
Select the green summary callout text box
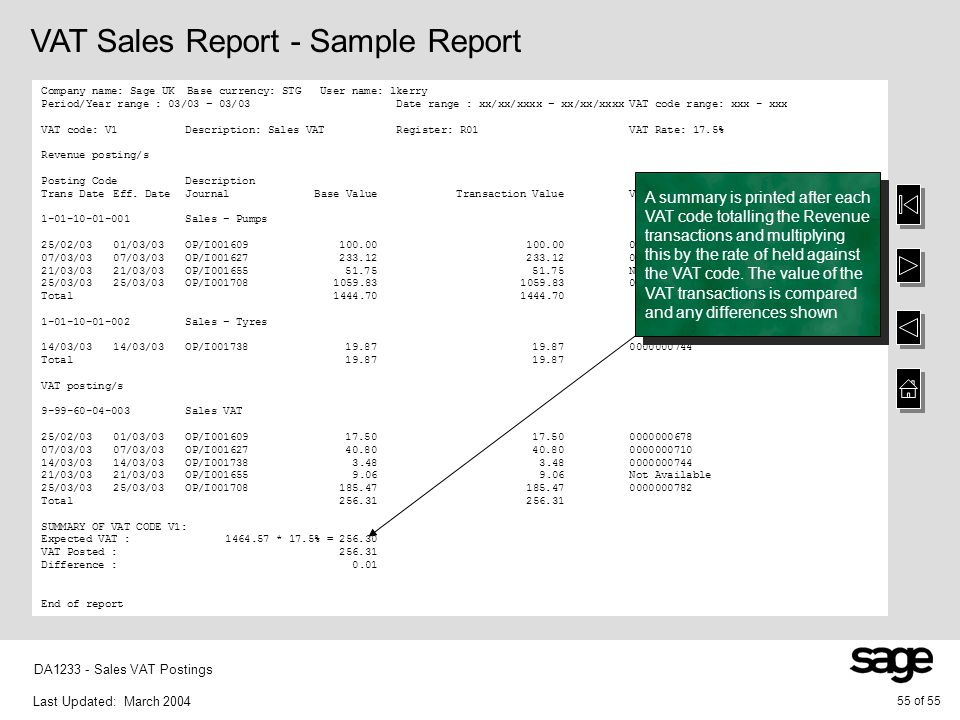click(x=757, y=254)
